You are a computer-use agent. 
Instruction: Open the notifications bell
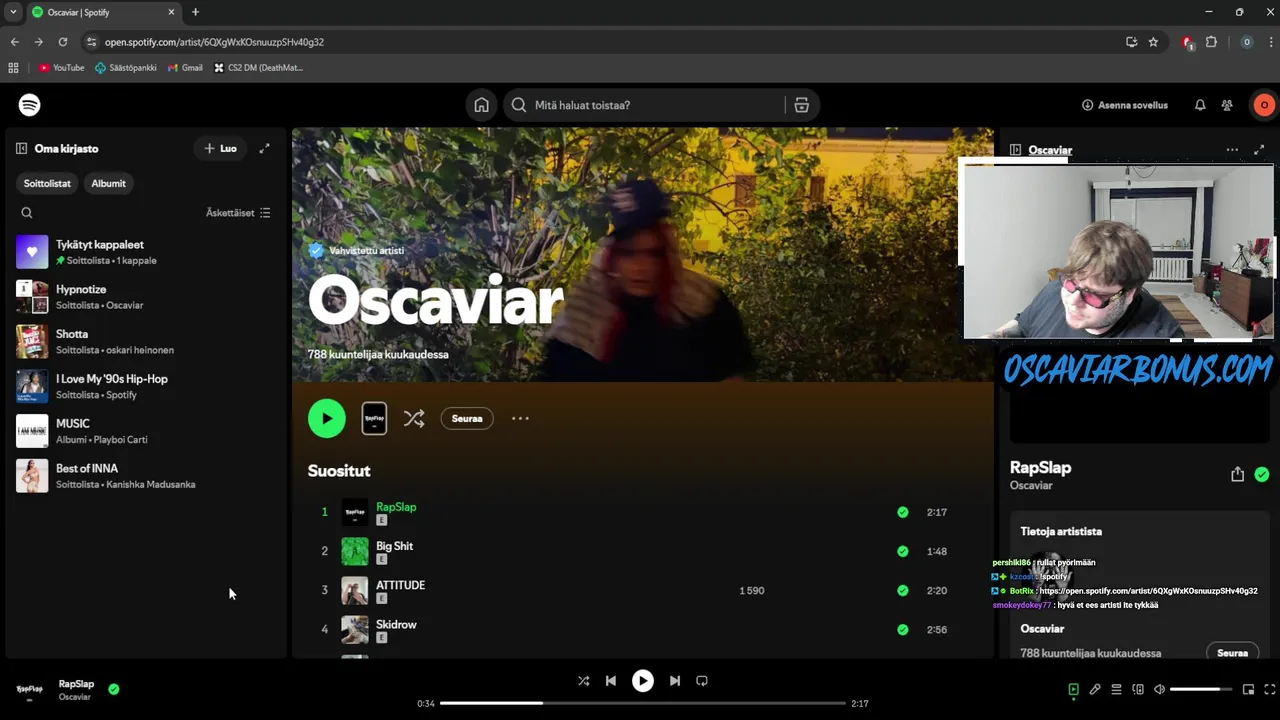click(1200, 105)
